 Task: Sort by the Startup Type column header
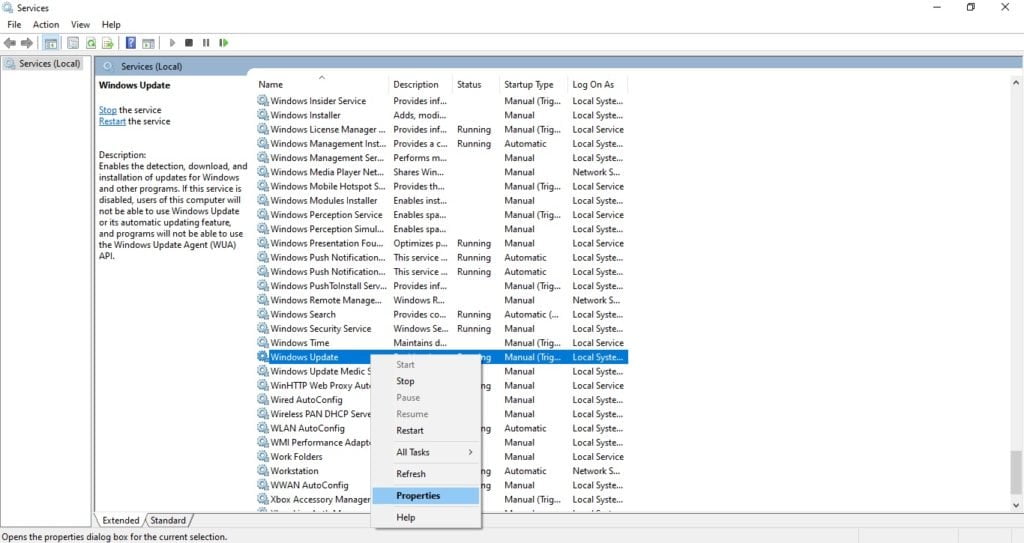pyautogui.click(x=534, y=84)
